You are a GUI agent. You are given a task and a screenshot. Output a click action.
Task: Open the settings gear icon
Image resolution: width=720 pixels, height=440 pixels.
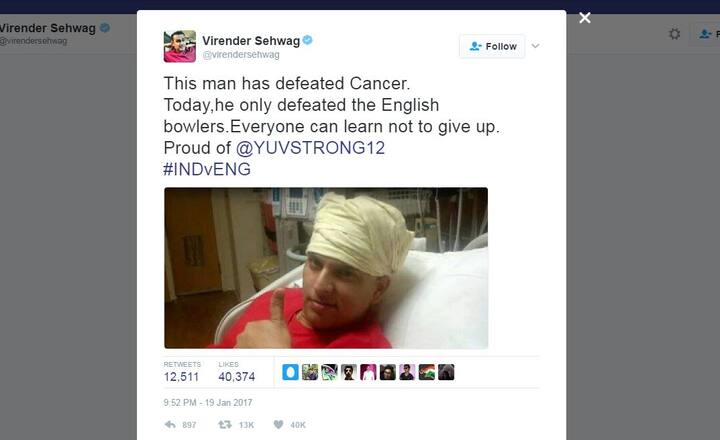point(674,34)
